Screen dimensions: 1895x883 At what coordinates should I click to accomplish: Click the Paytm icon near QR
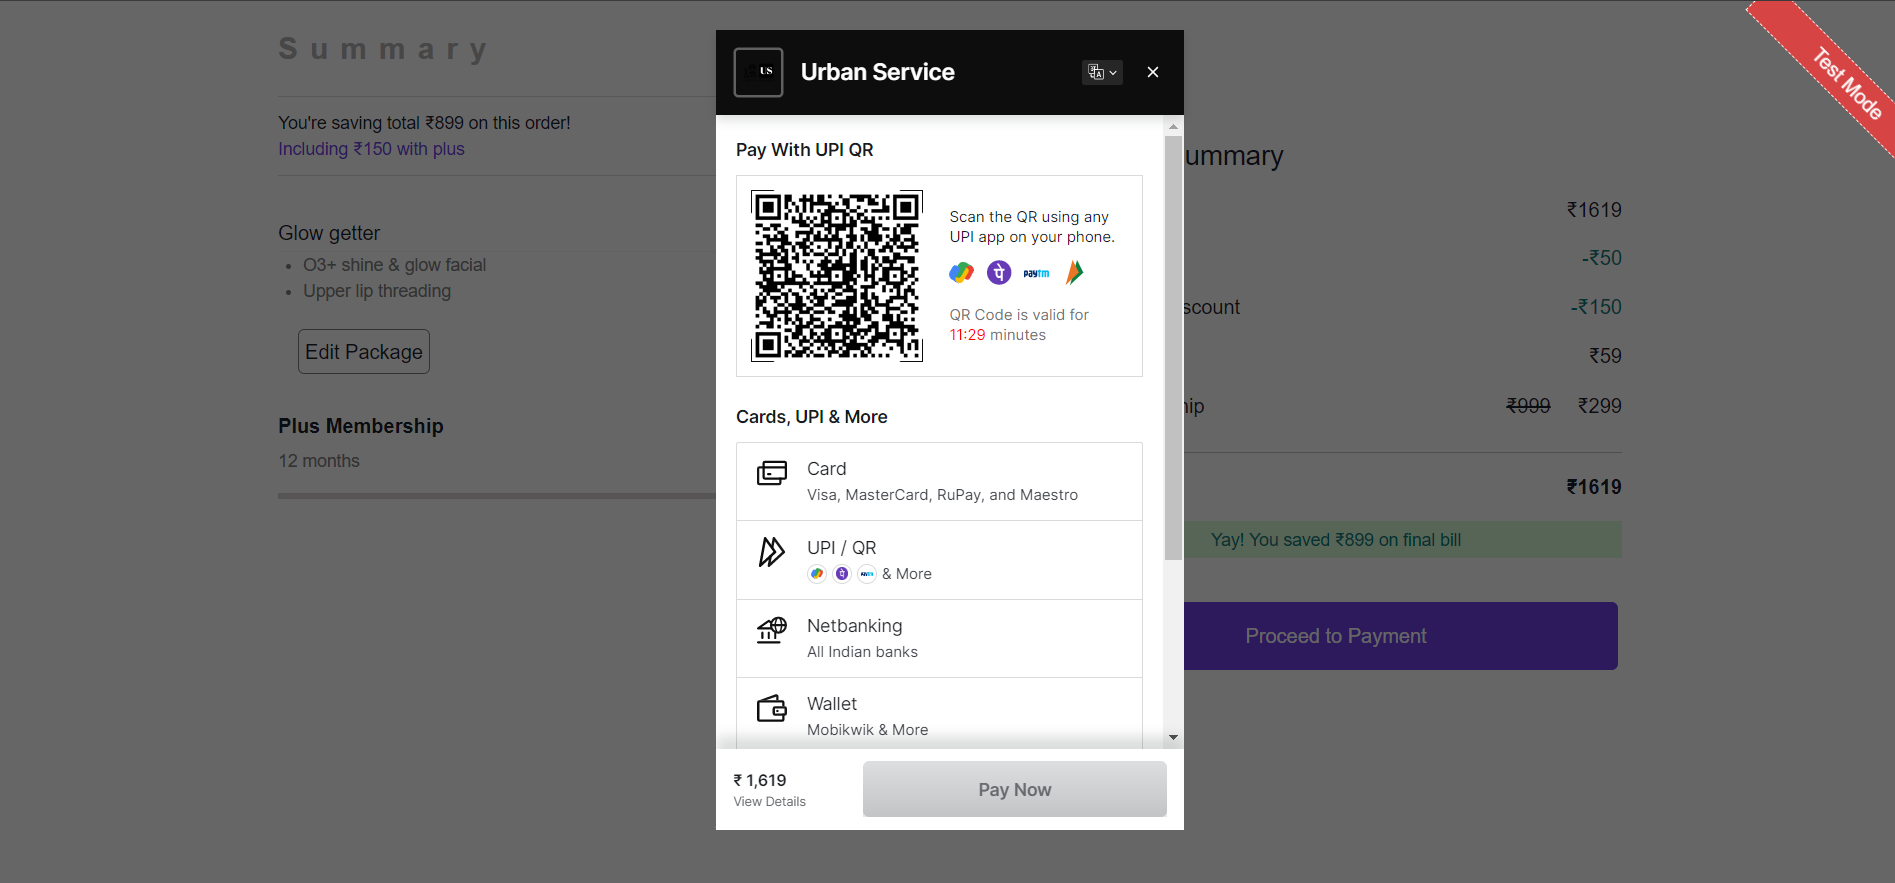pos(1037,273)
